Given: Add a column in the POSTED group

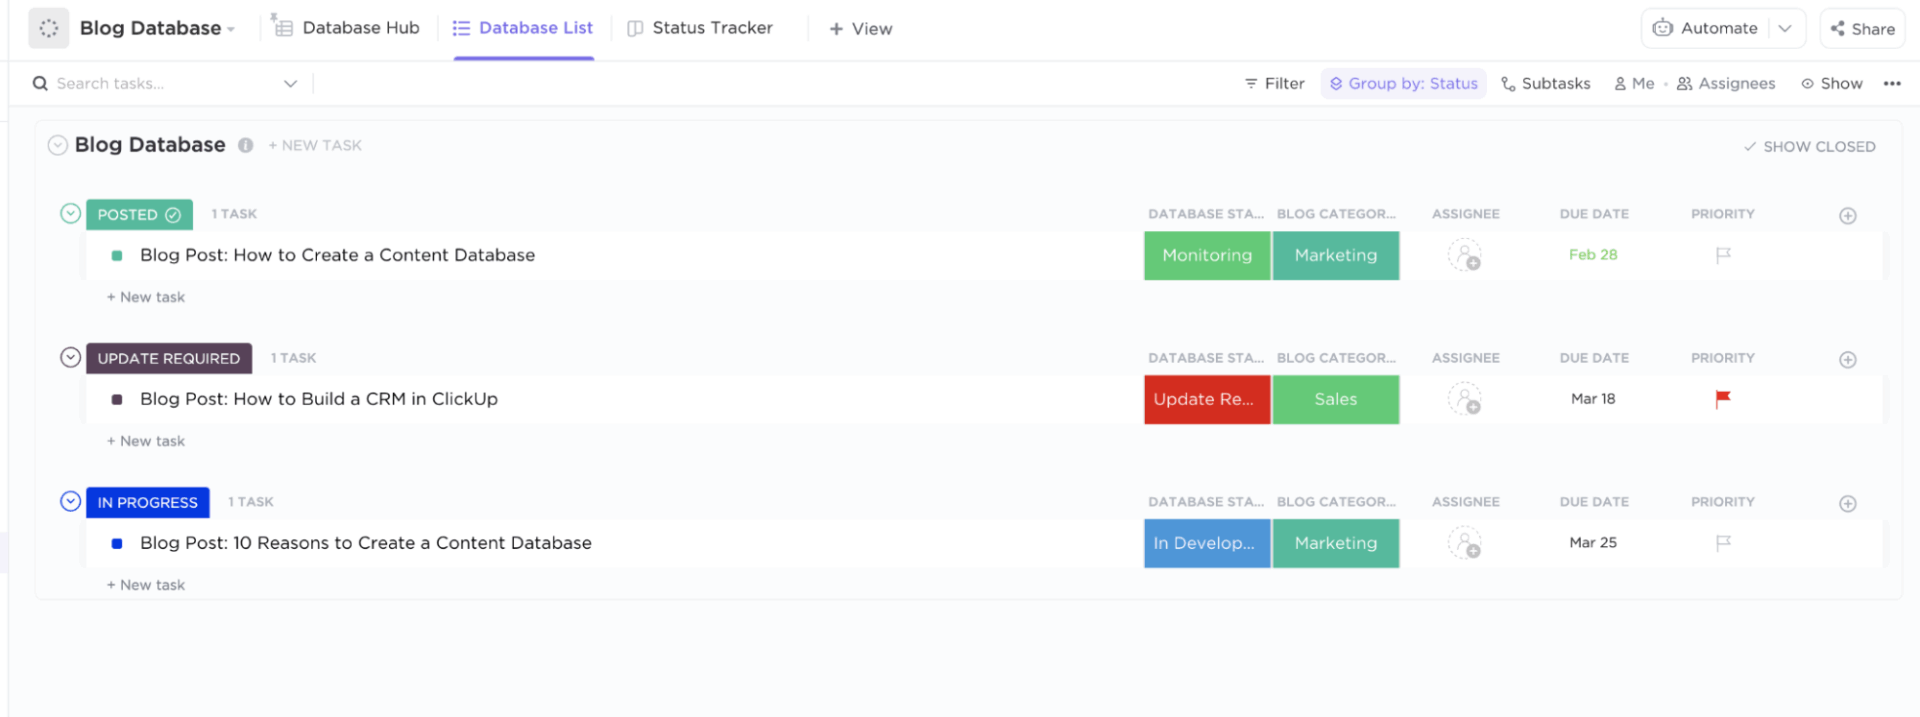Looking at the screenshot, I should (1848, 216).
